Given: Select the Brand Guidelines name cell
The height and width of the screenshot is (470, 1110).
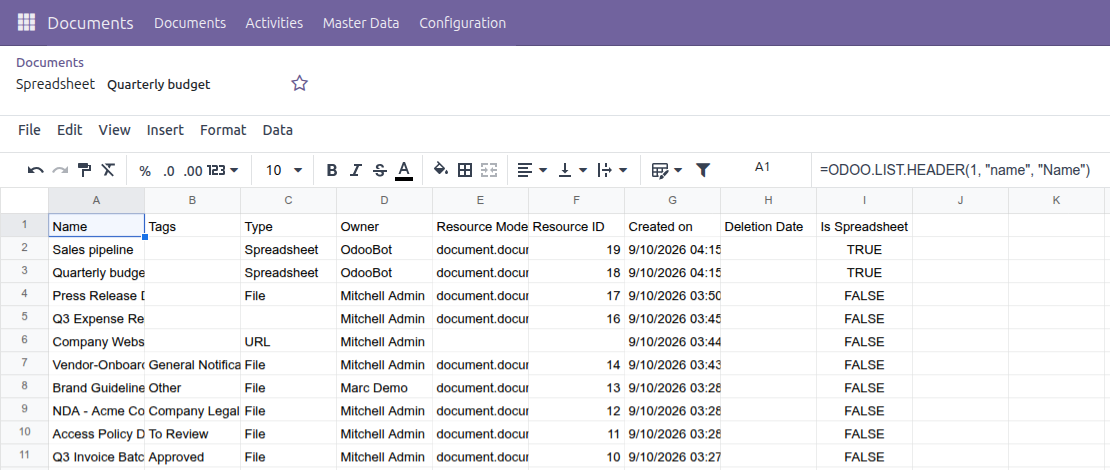Looking at the screenshot, I should [96, 388].
